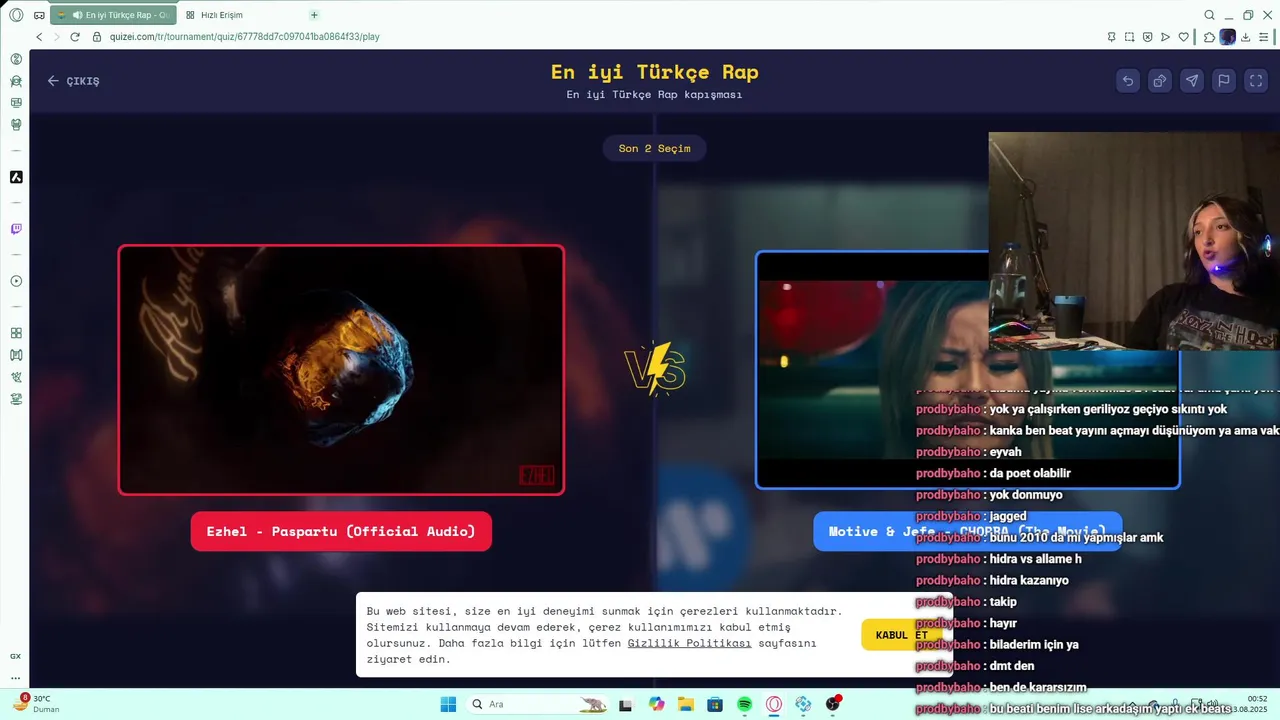This screenshot has height=720, width=1280.
Task: Take a snapshot with dashed-square icon
Action: (1129, 37)
